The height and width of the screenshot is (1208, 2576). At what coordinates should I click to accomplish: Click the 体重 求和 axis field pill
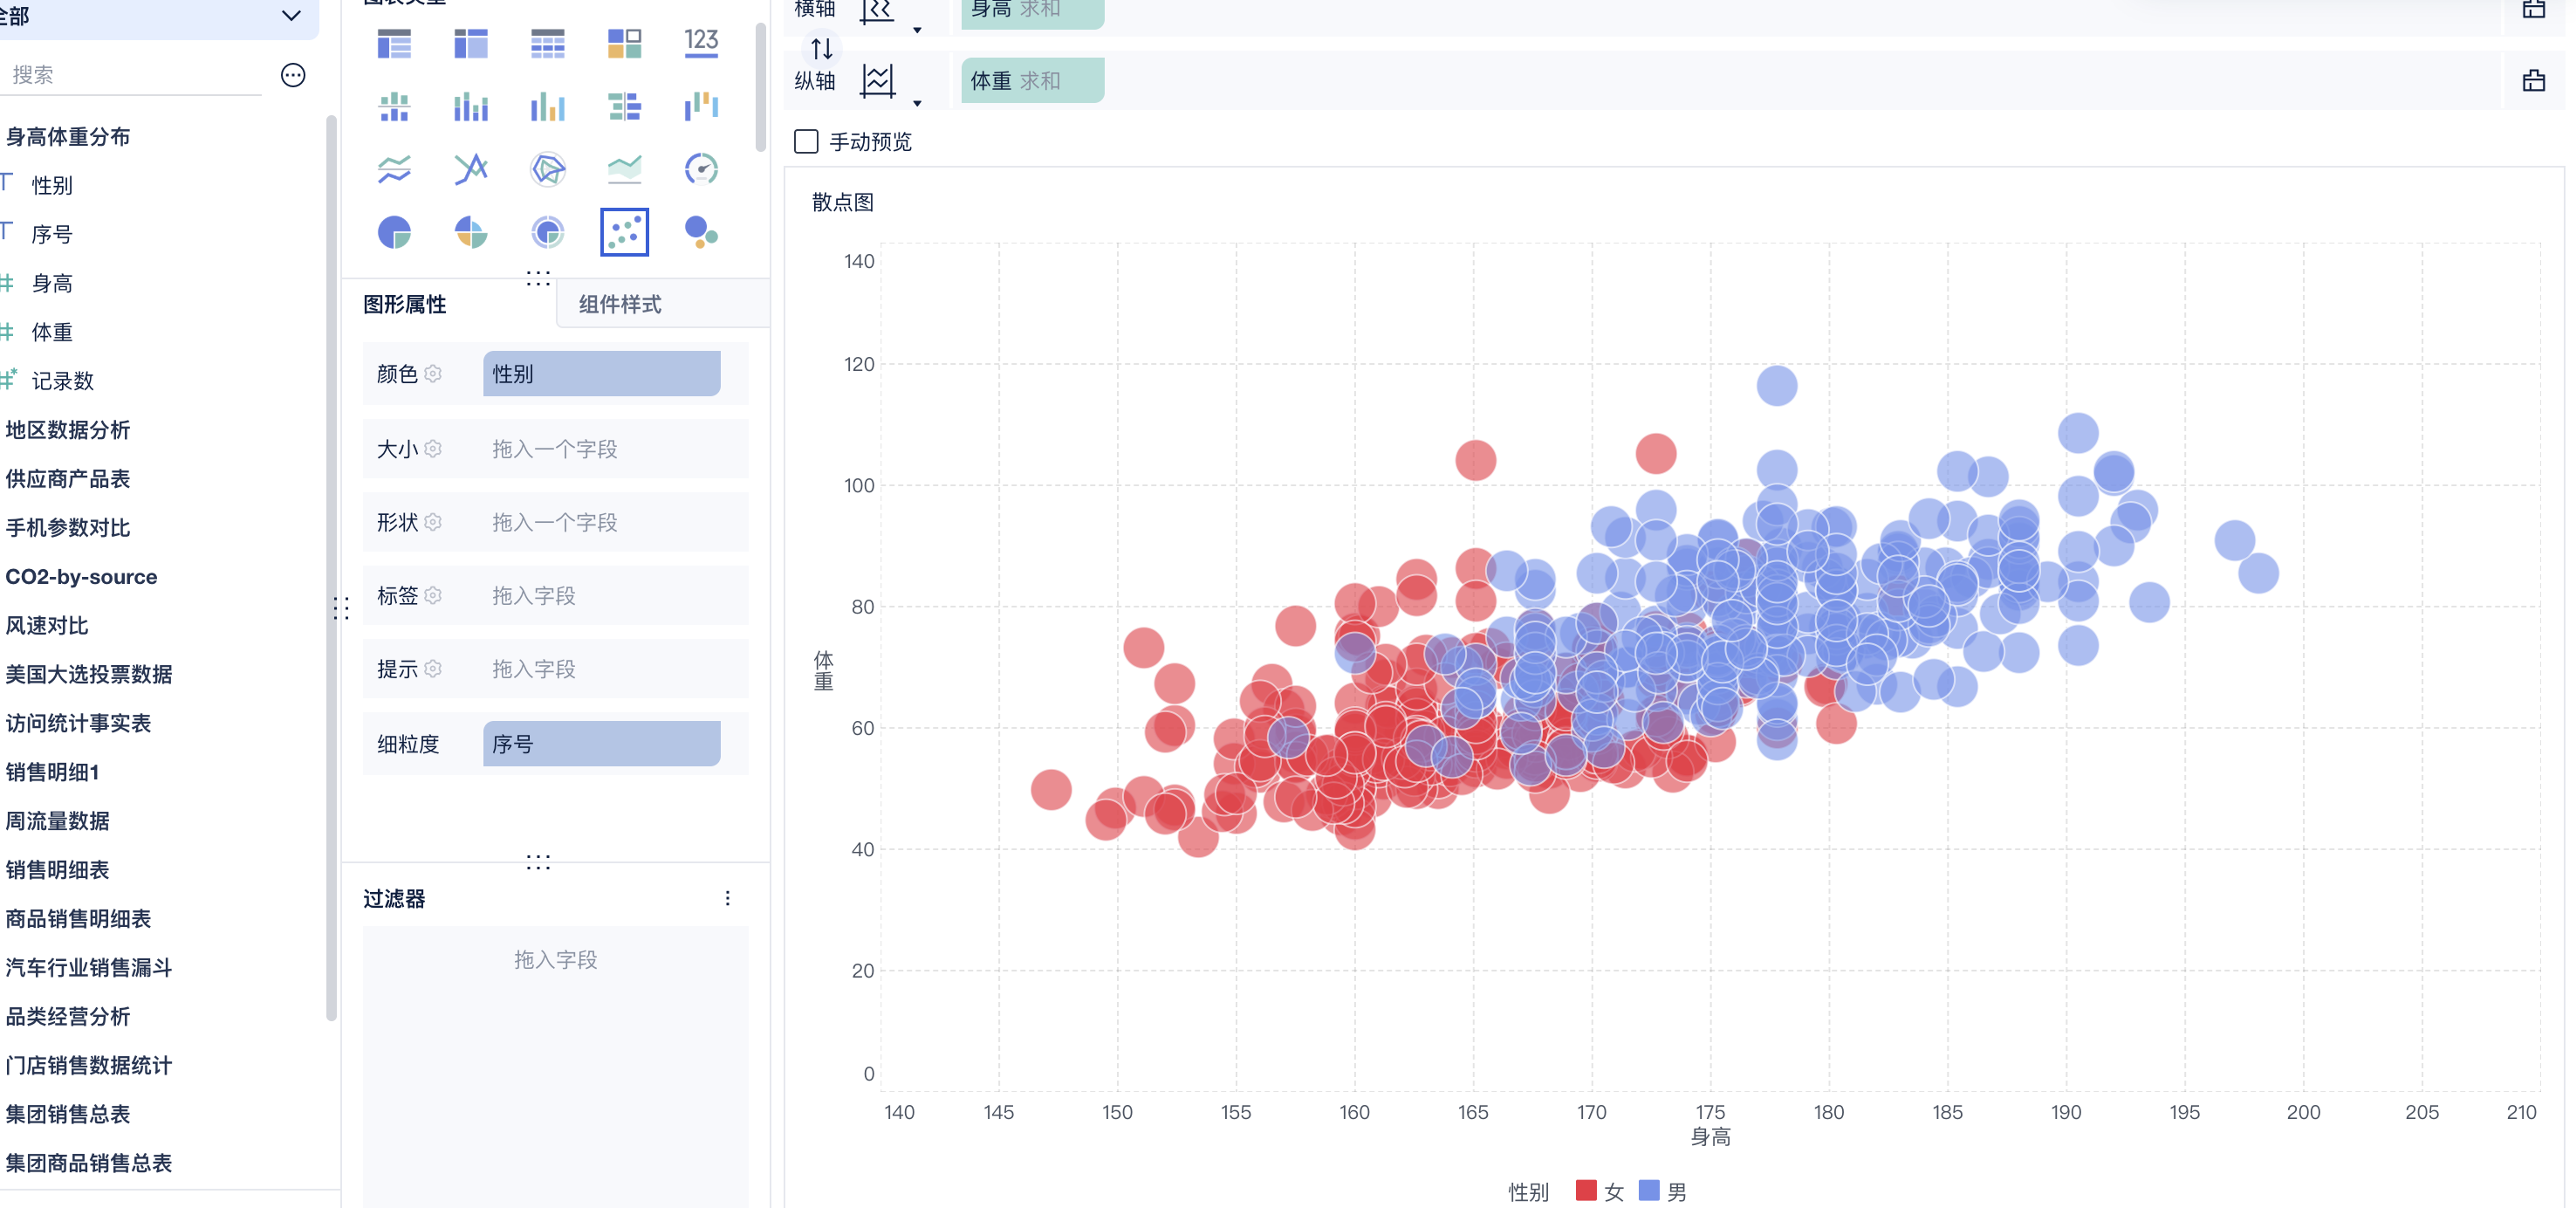tap(1032, 80)
